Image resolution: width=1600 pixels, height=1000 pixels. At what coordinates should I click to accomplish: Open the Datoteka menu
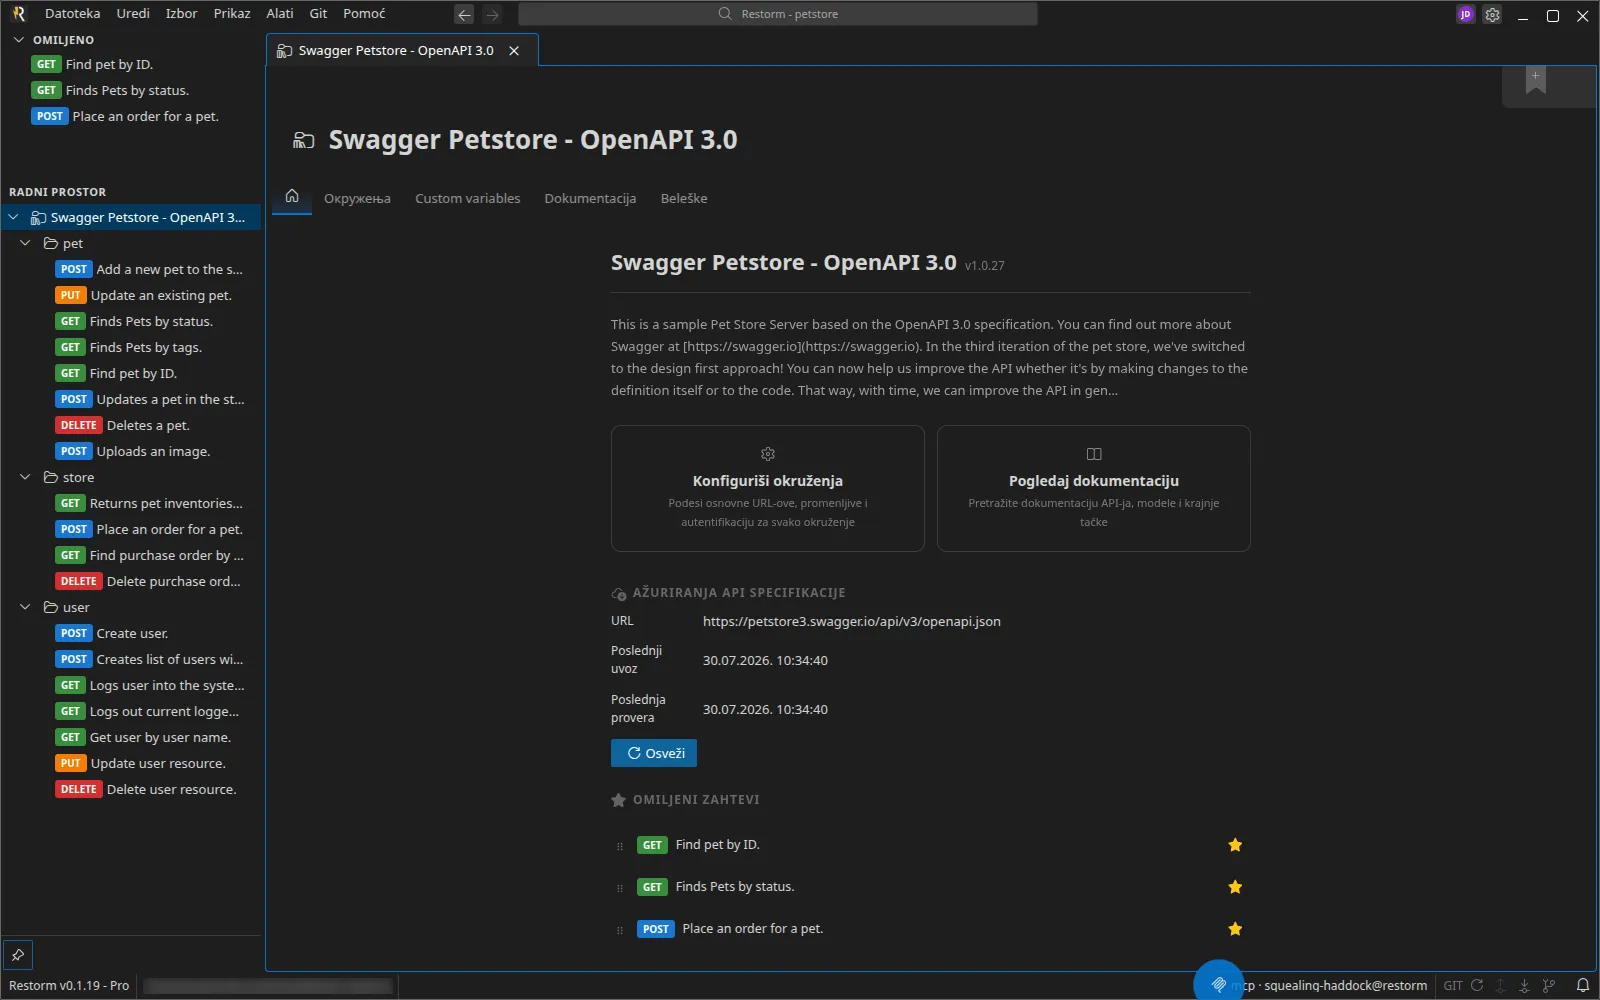[72, 14]
